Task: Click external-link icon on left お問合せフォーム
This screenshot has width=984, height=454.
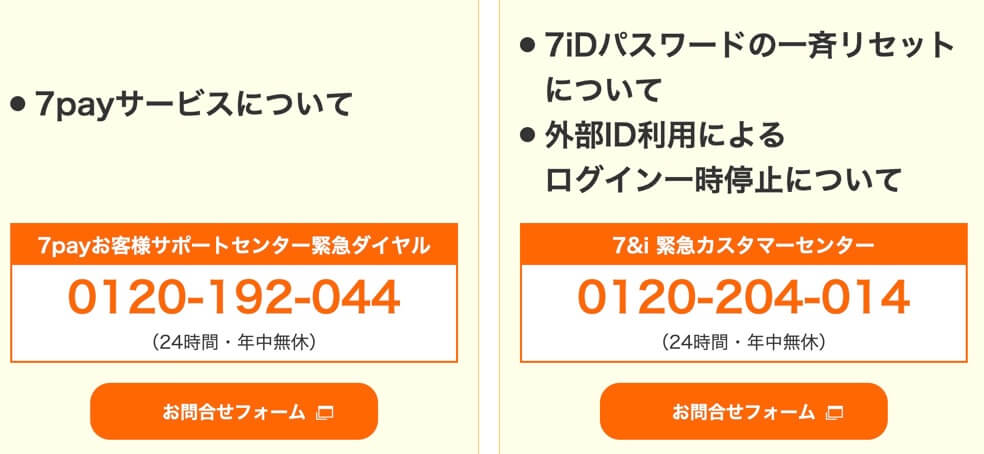Action: (324, 413)
